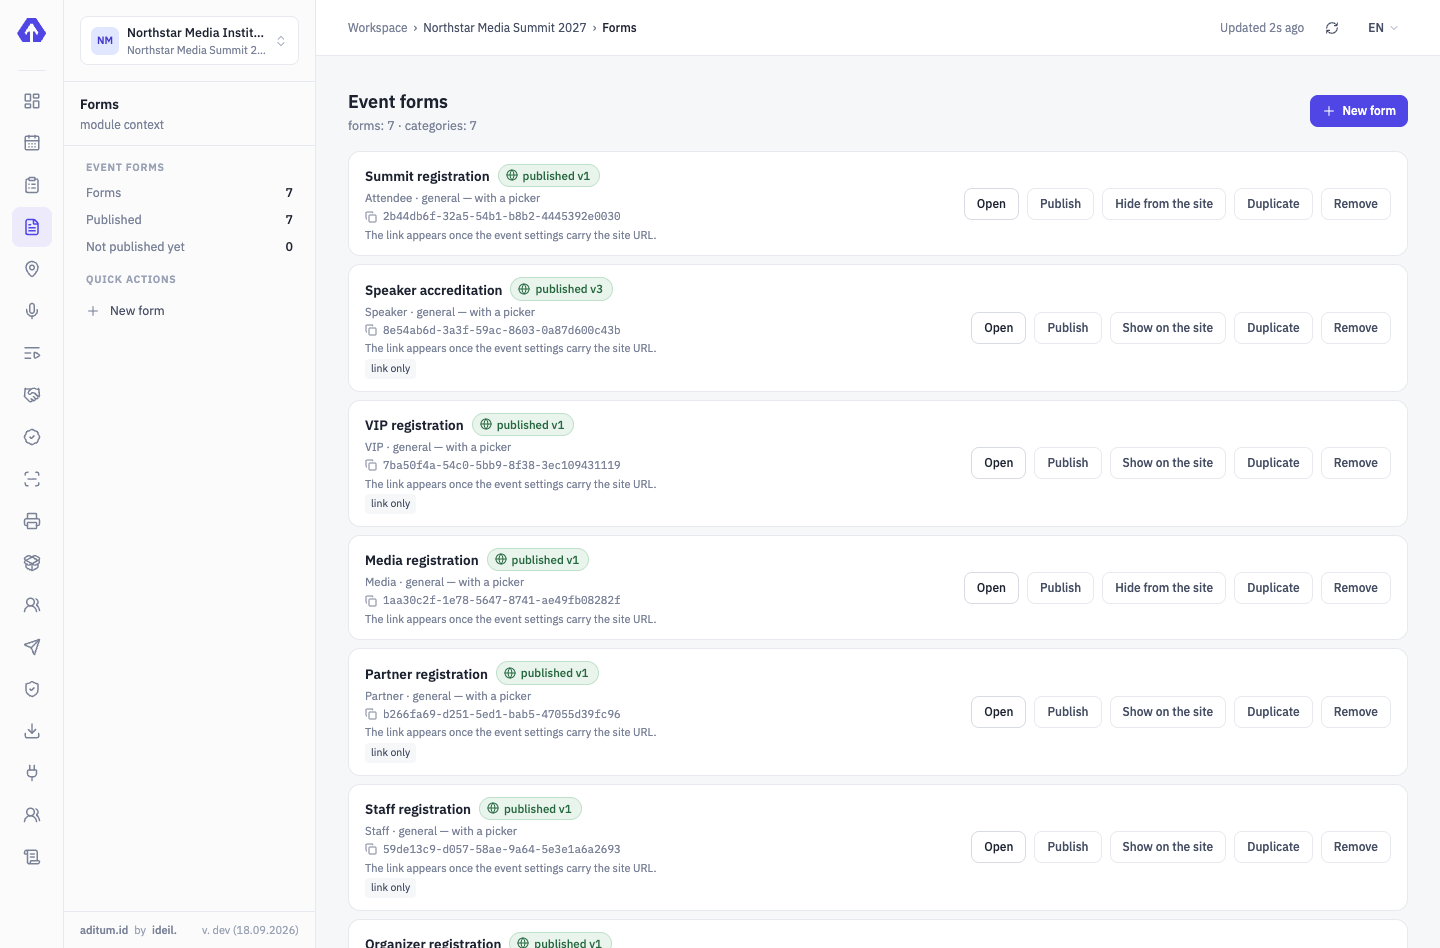Click the refresh icon in top bar

click(1332, 28)
